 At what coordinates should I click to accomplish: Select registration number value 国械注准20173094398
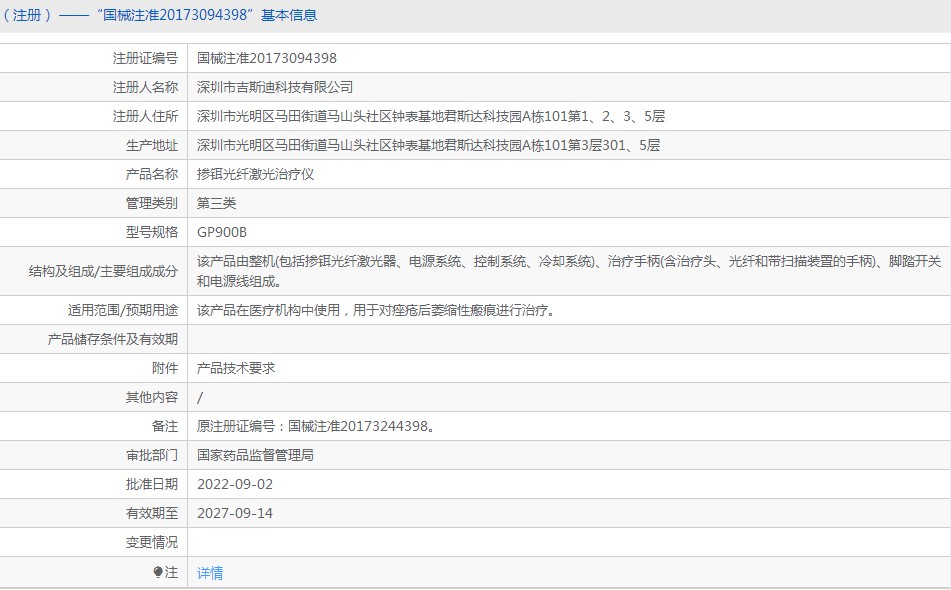267,58
